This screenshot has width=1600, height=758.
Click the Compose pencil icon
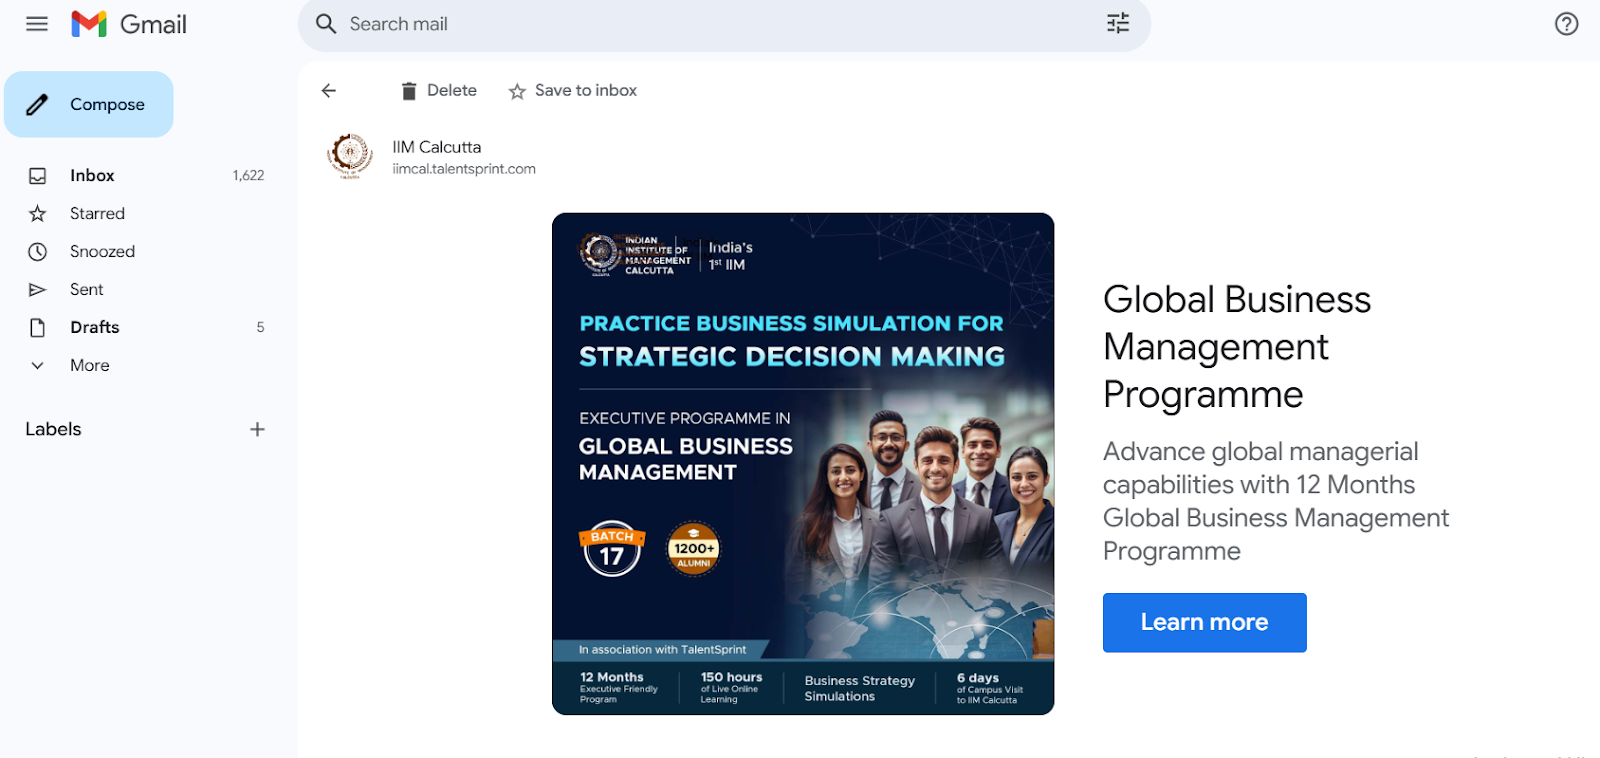pos(37,104)
